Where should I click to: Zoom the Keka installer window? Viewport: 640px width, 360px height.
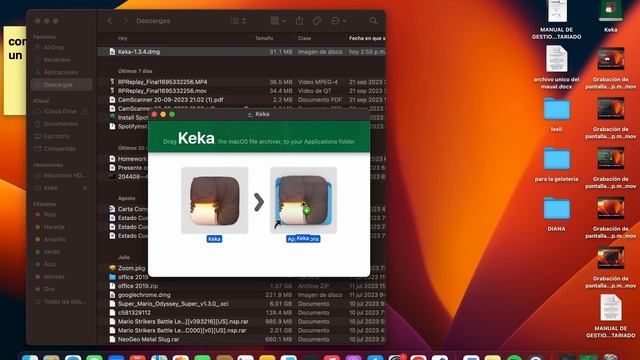coord(172,114)
